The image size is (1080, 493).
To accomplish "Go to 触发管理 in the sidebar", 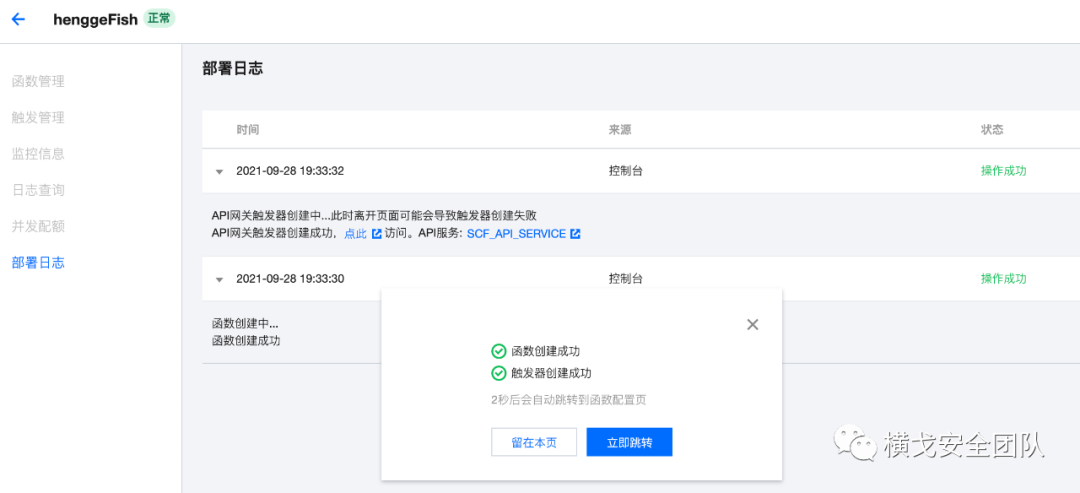I will (x=38, y=117).
